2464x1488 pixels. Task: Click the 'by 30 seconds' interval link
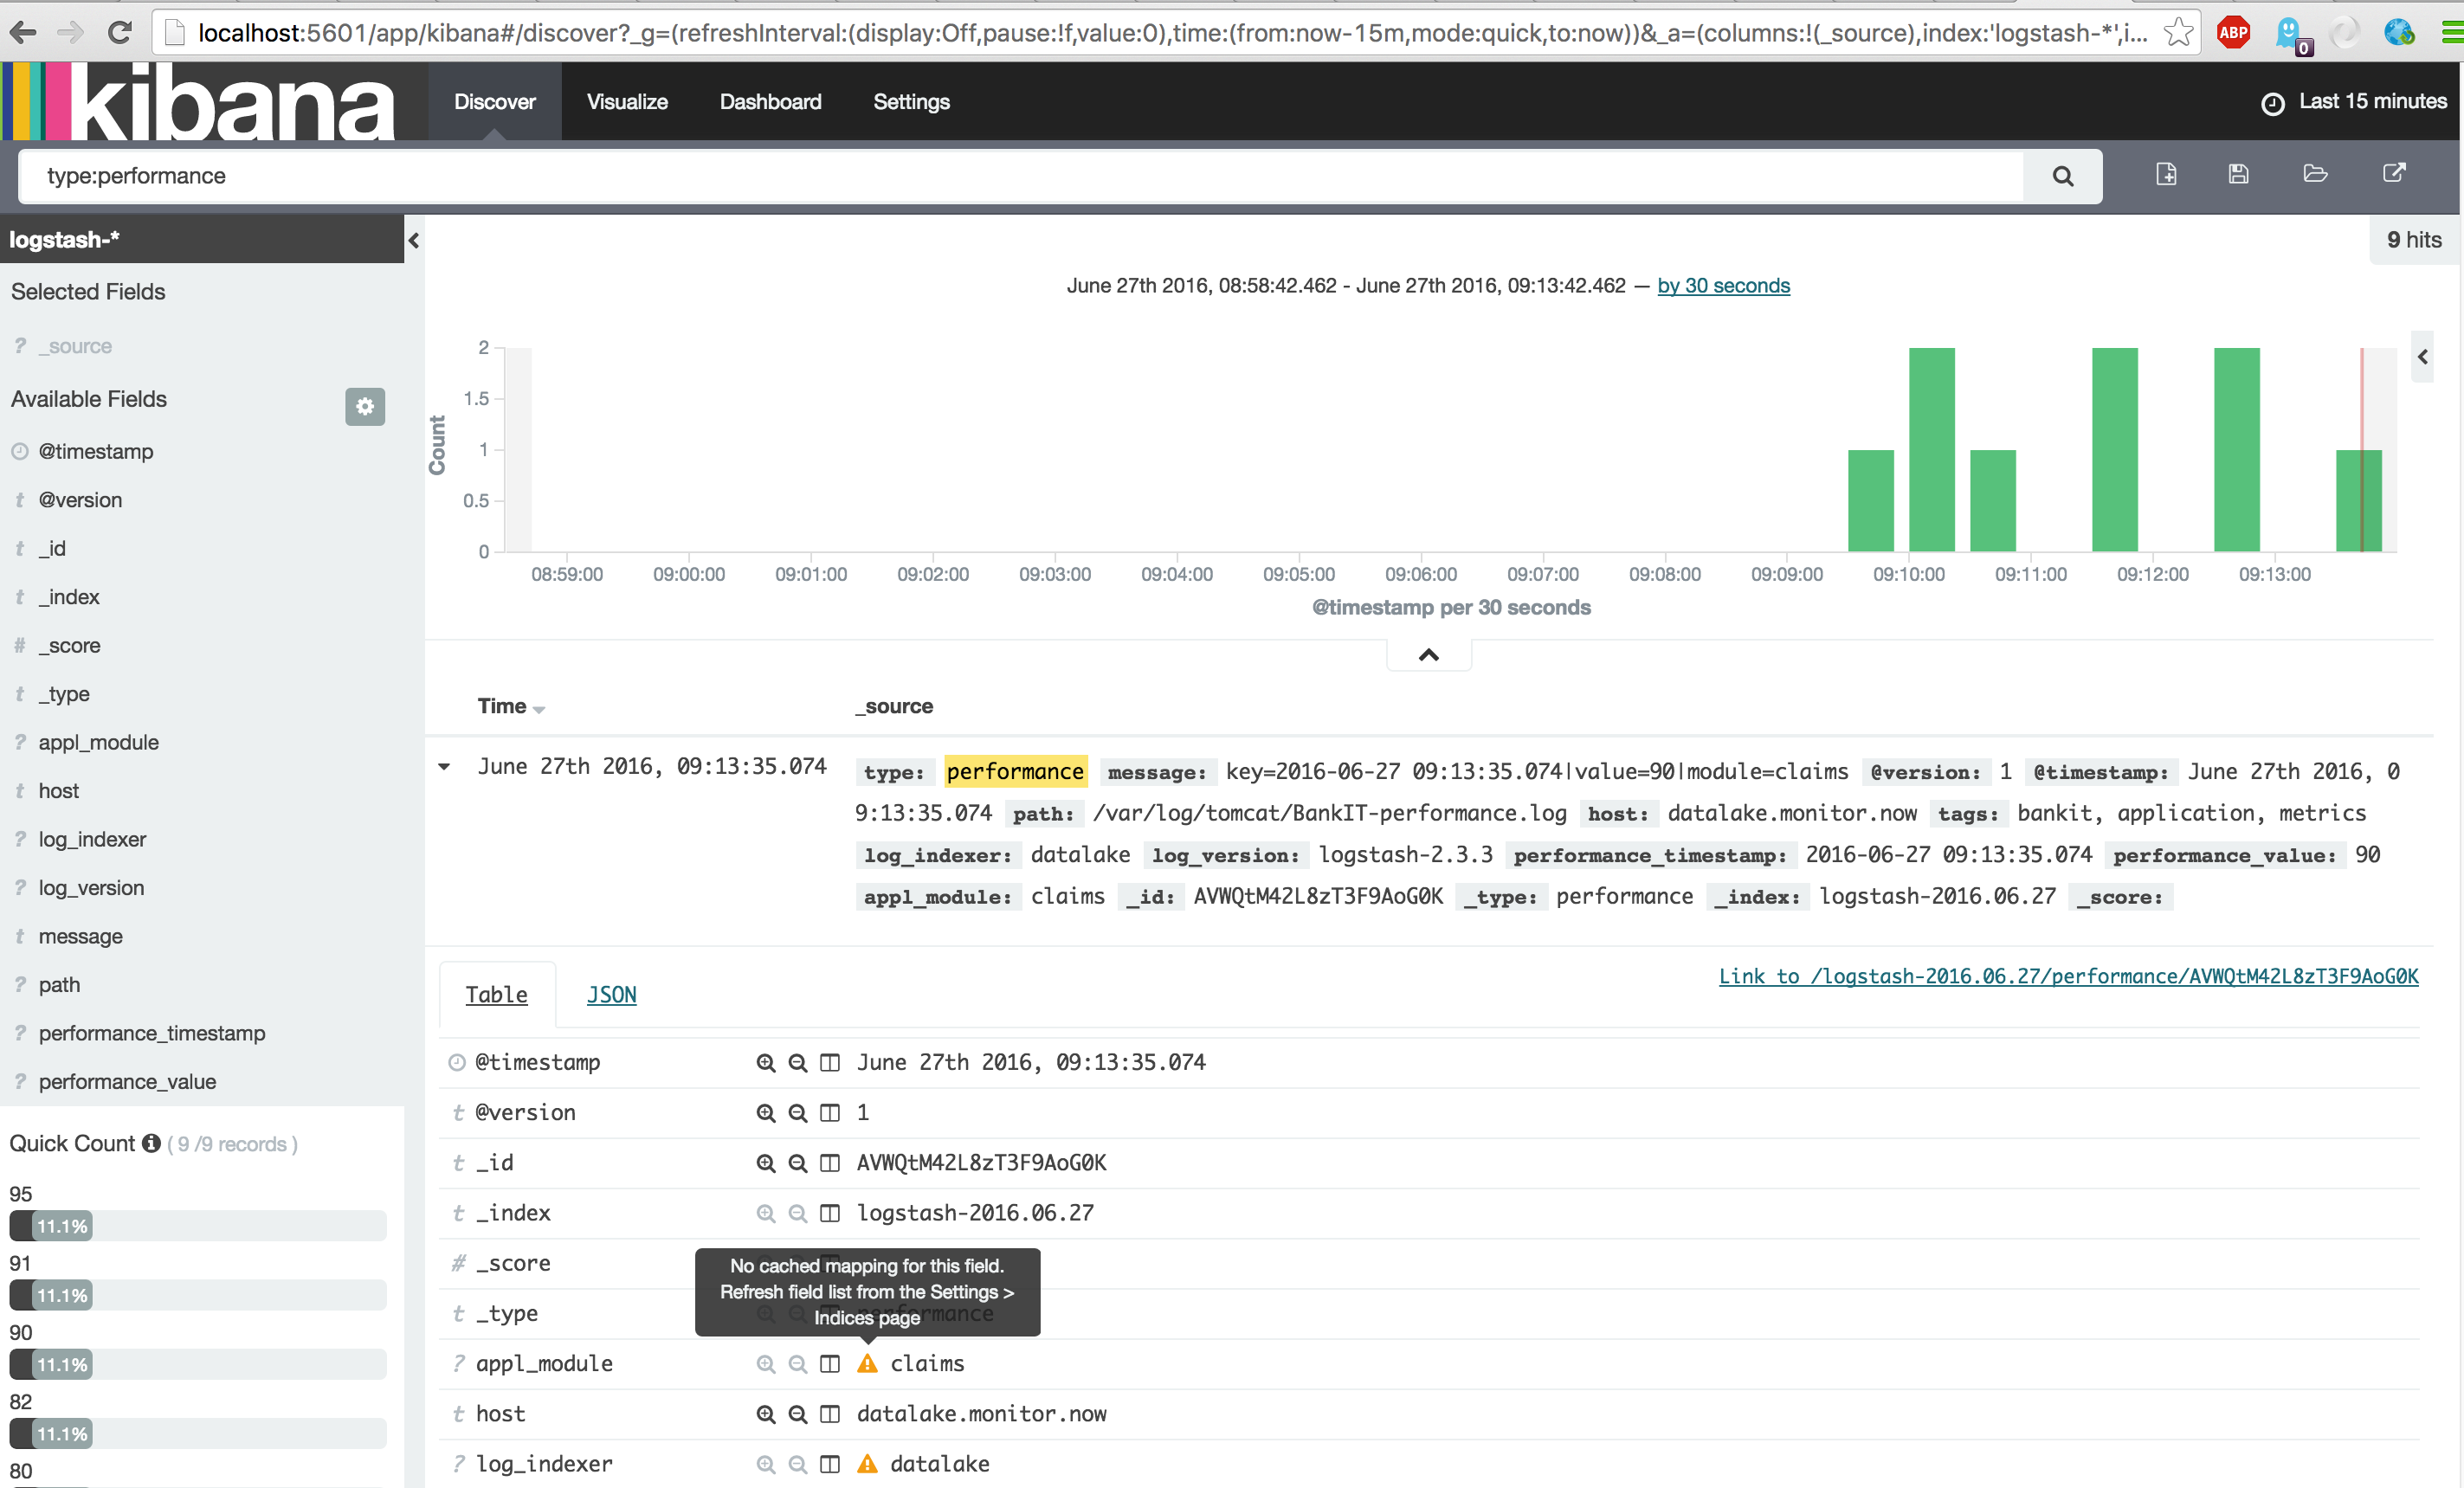[x=1723, y=286]
